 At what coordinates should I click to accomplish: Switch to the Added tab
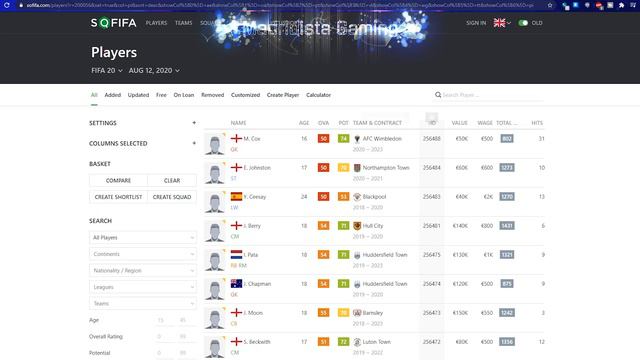(x=113, y=95)
